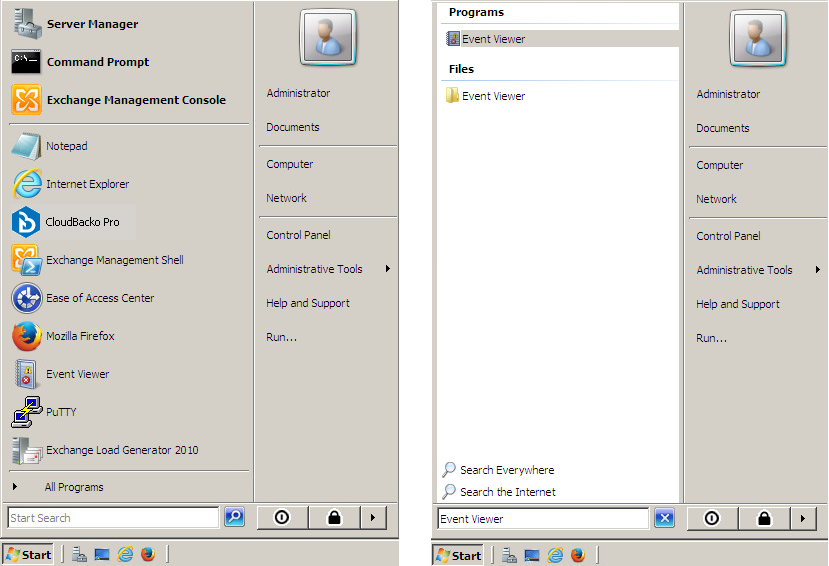This screenshot has width=829, height=566.
Task: Launch Command Prompt icon in Start menu
Action: pyautogui.click(x=26, y=62)
